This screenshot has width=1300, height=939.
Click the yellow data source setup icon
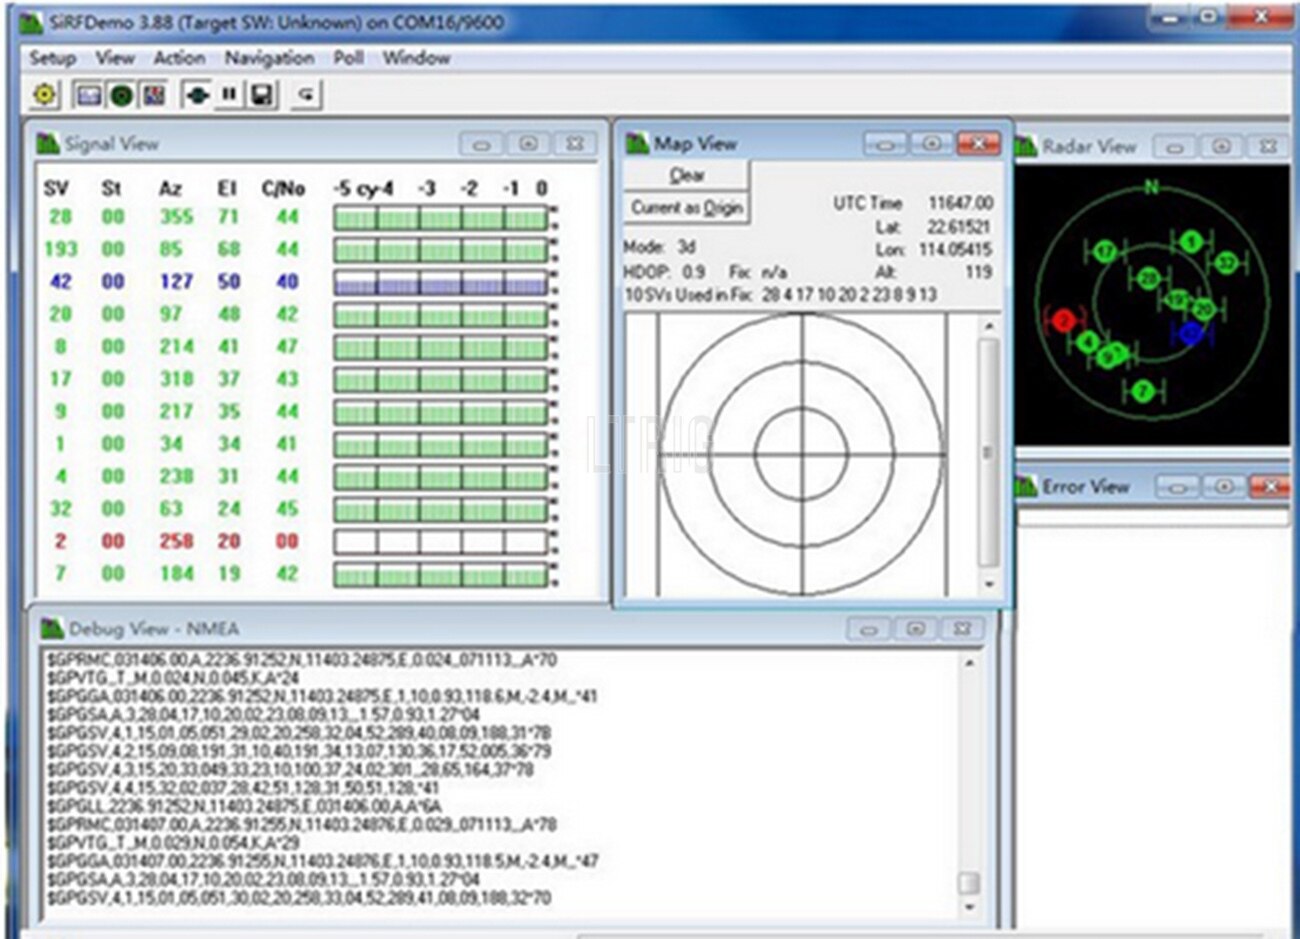pos(44,95)
